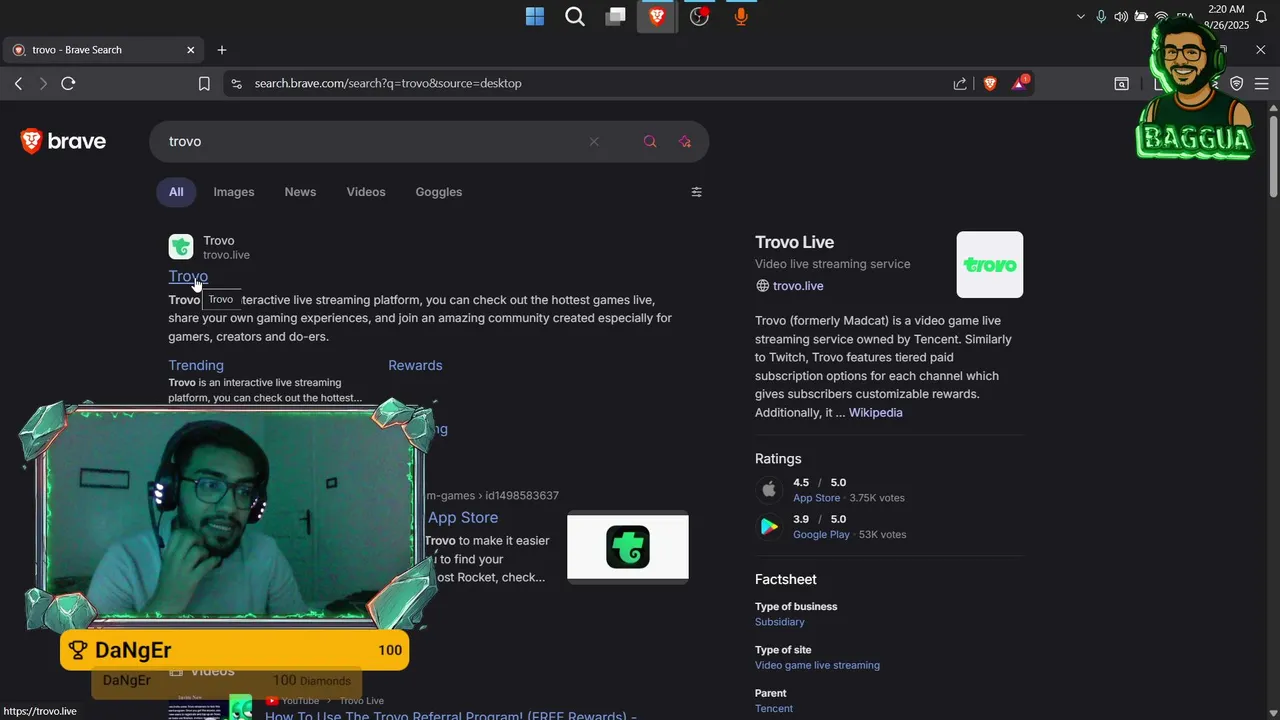
Task: Open the Rewards sublink
Action: pos(415,365)
